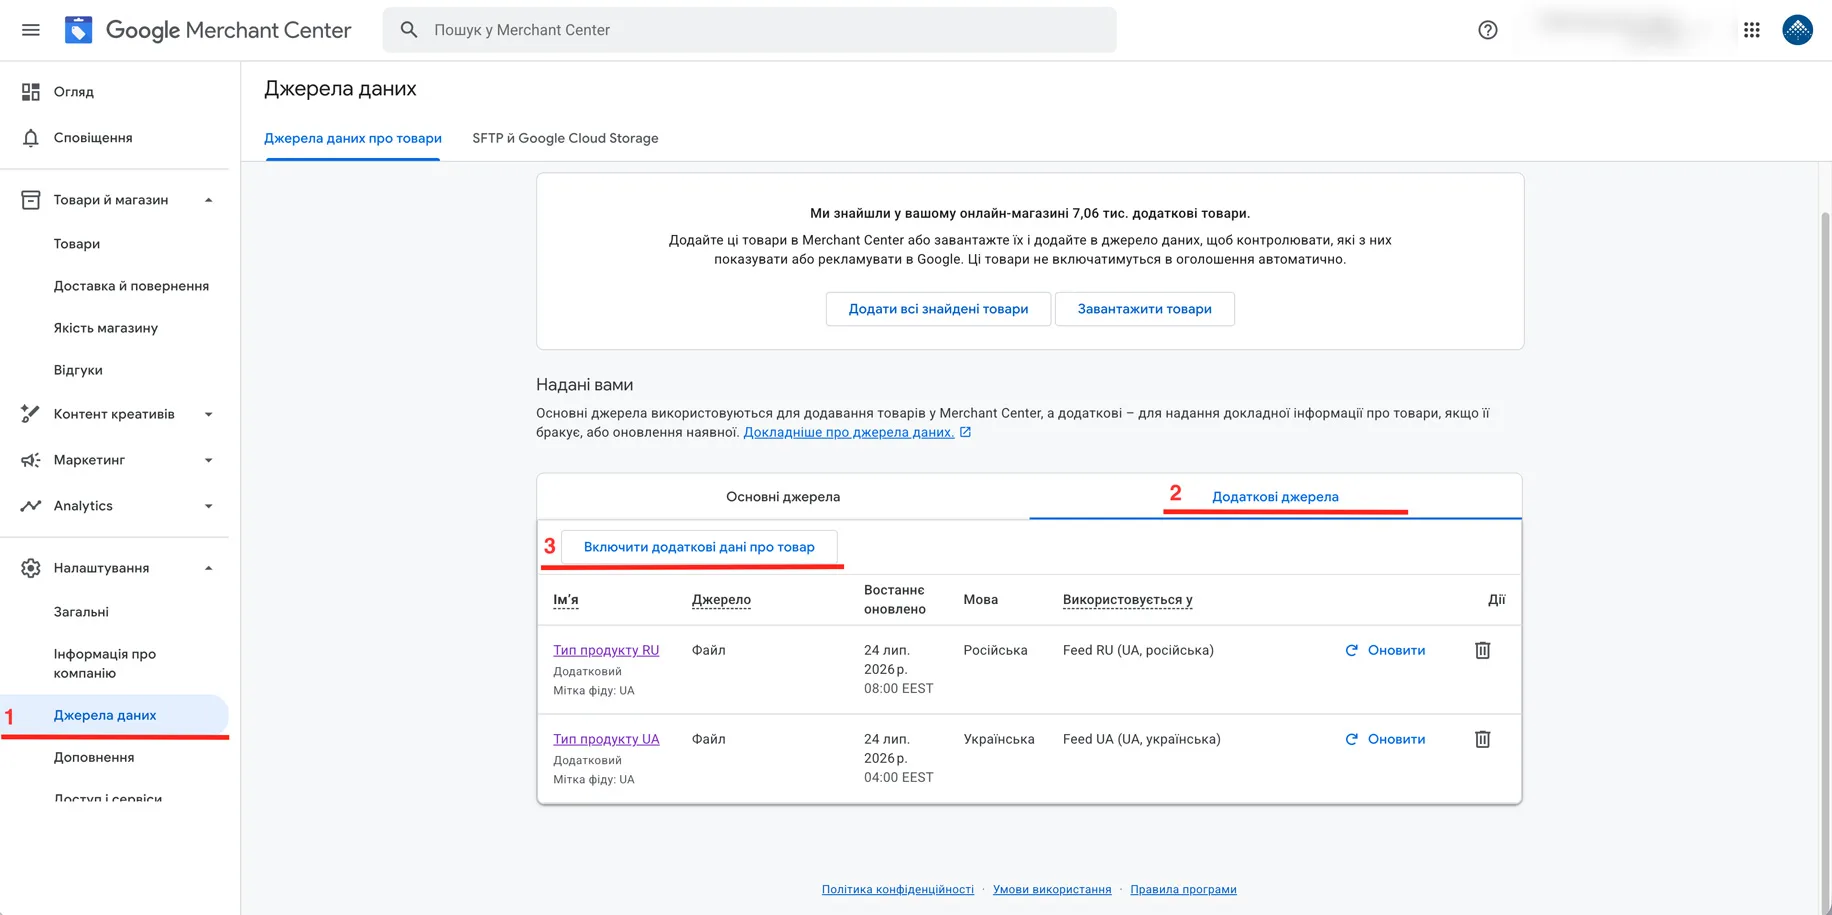1832x915 pixels.
Task: Click the Товари й магазин store icon
Action: coord(31,200)
